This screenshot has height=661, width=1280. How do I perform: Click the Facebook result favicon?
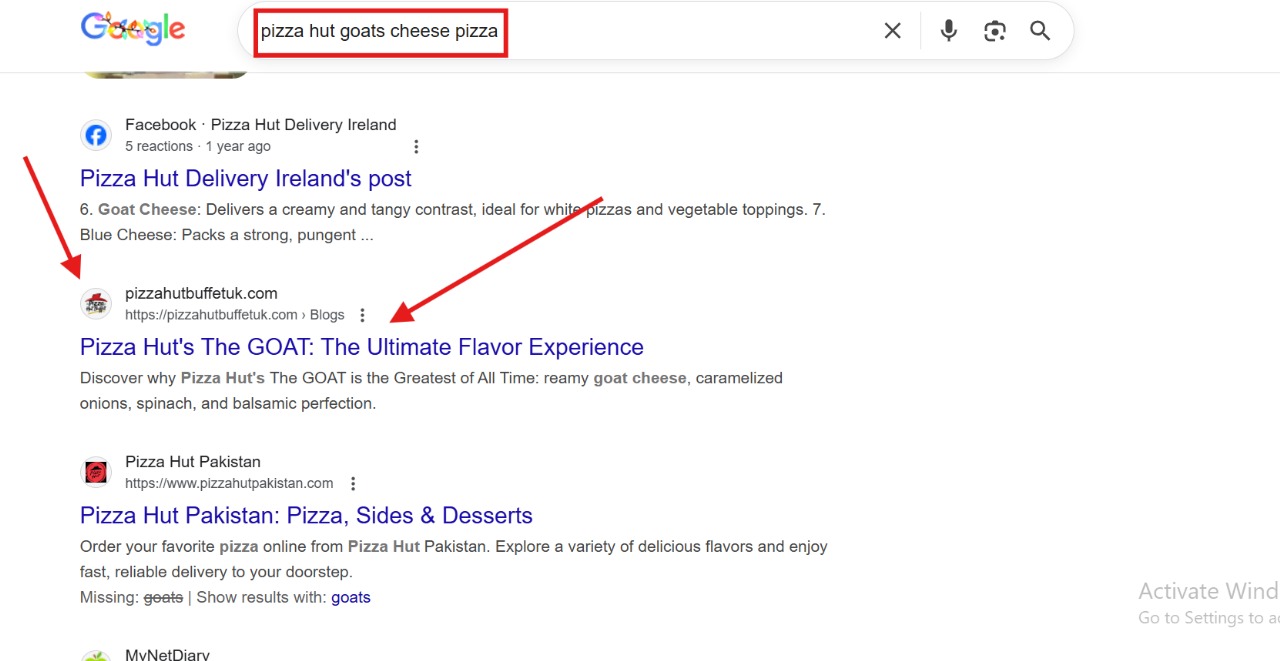click(96, 135)
